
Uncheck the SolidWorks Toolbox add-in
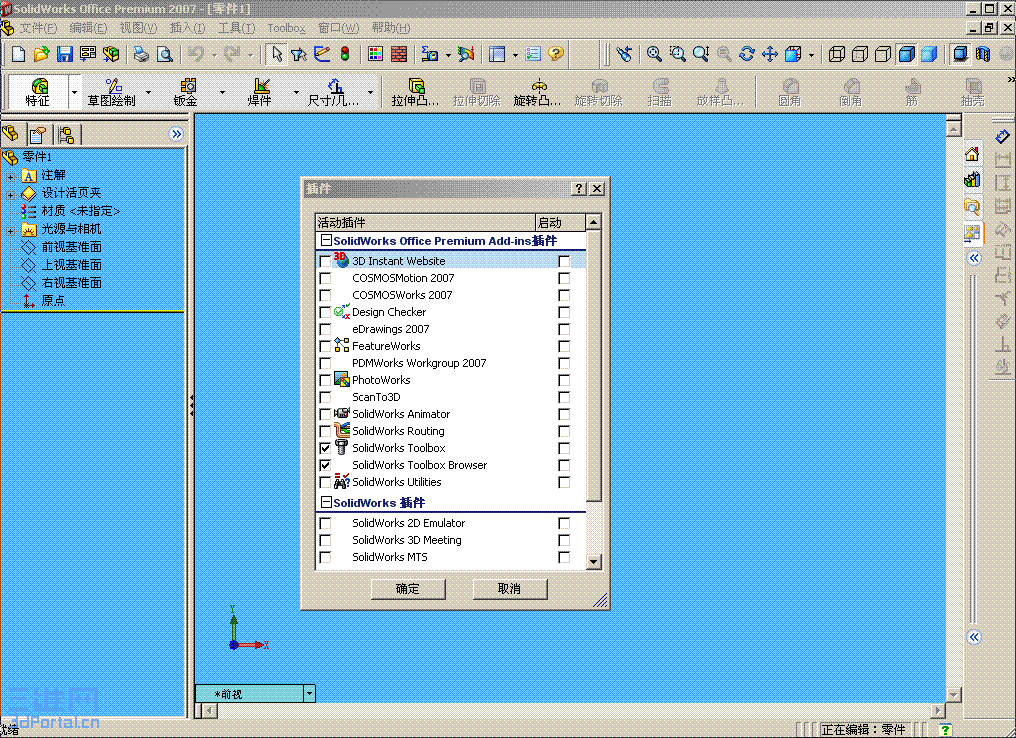pyautogui.click(x=324, y=447)
